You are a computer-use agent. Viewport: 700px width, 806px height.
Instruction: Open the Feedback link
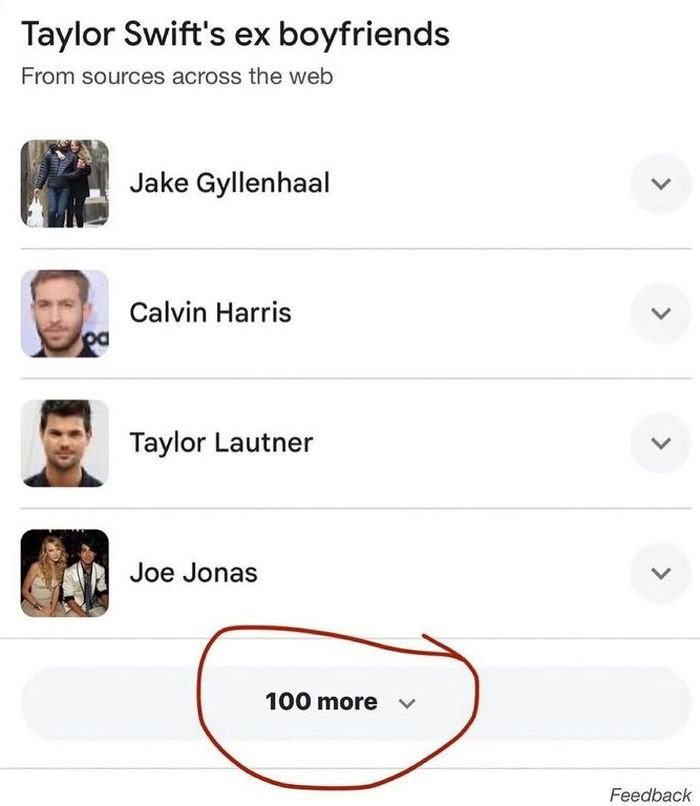click(650, 795)
